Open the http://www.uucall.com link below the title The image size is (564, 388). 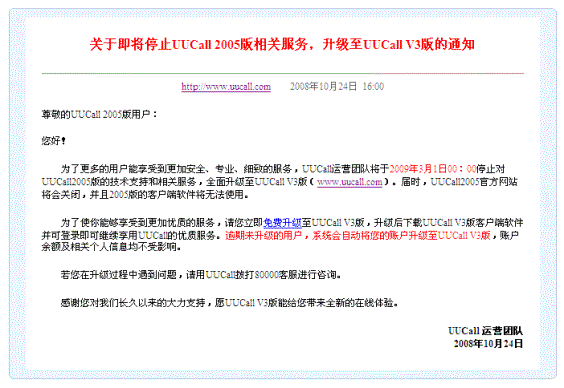pyautogui.click(x=226, y=87)
